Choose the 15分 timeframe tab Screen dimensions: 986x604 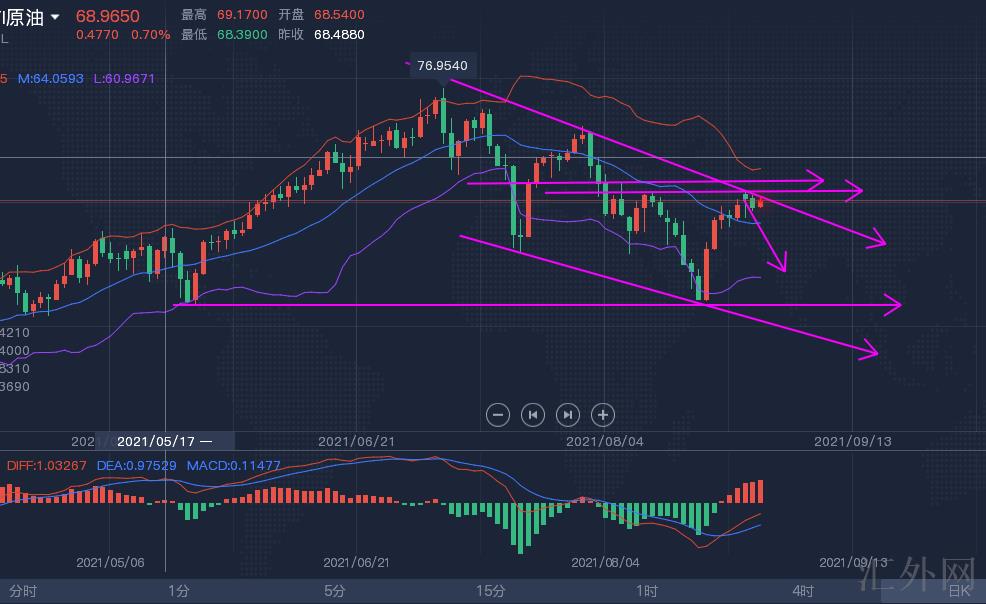pyautogui.click(x=490, y=591)
